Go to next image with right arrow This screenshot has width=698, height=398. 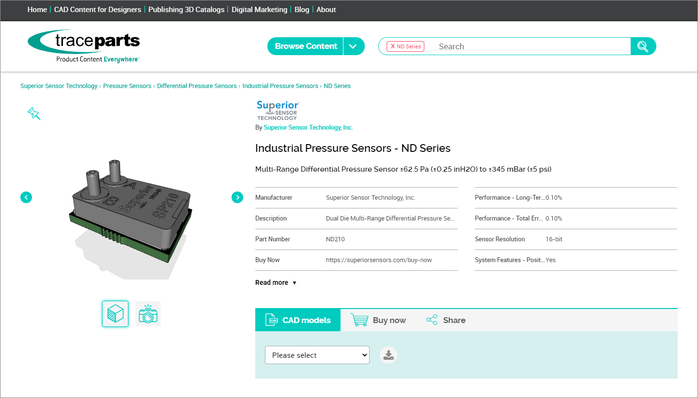237,197
